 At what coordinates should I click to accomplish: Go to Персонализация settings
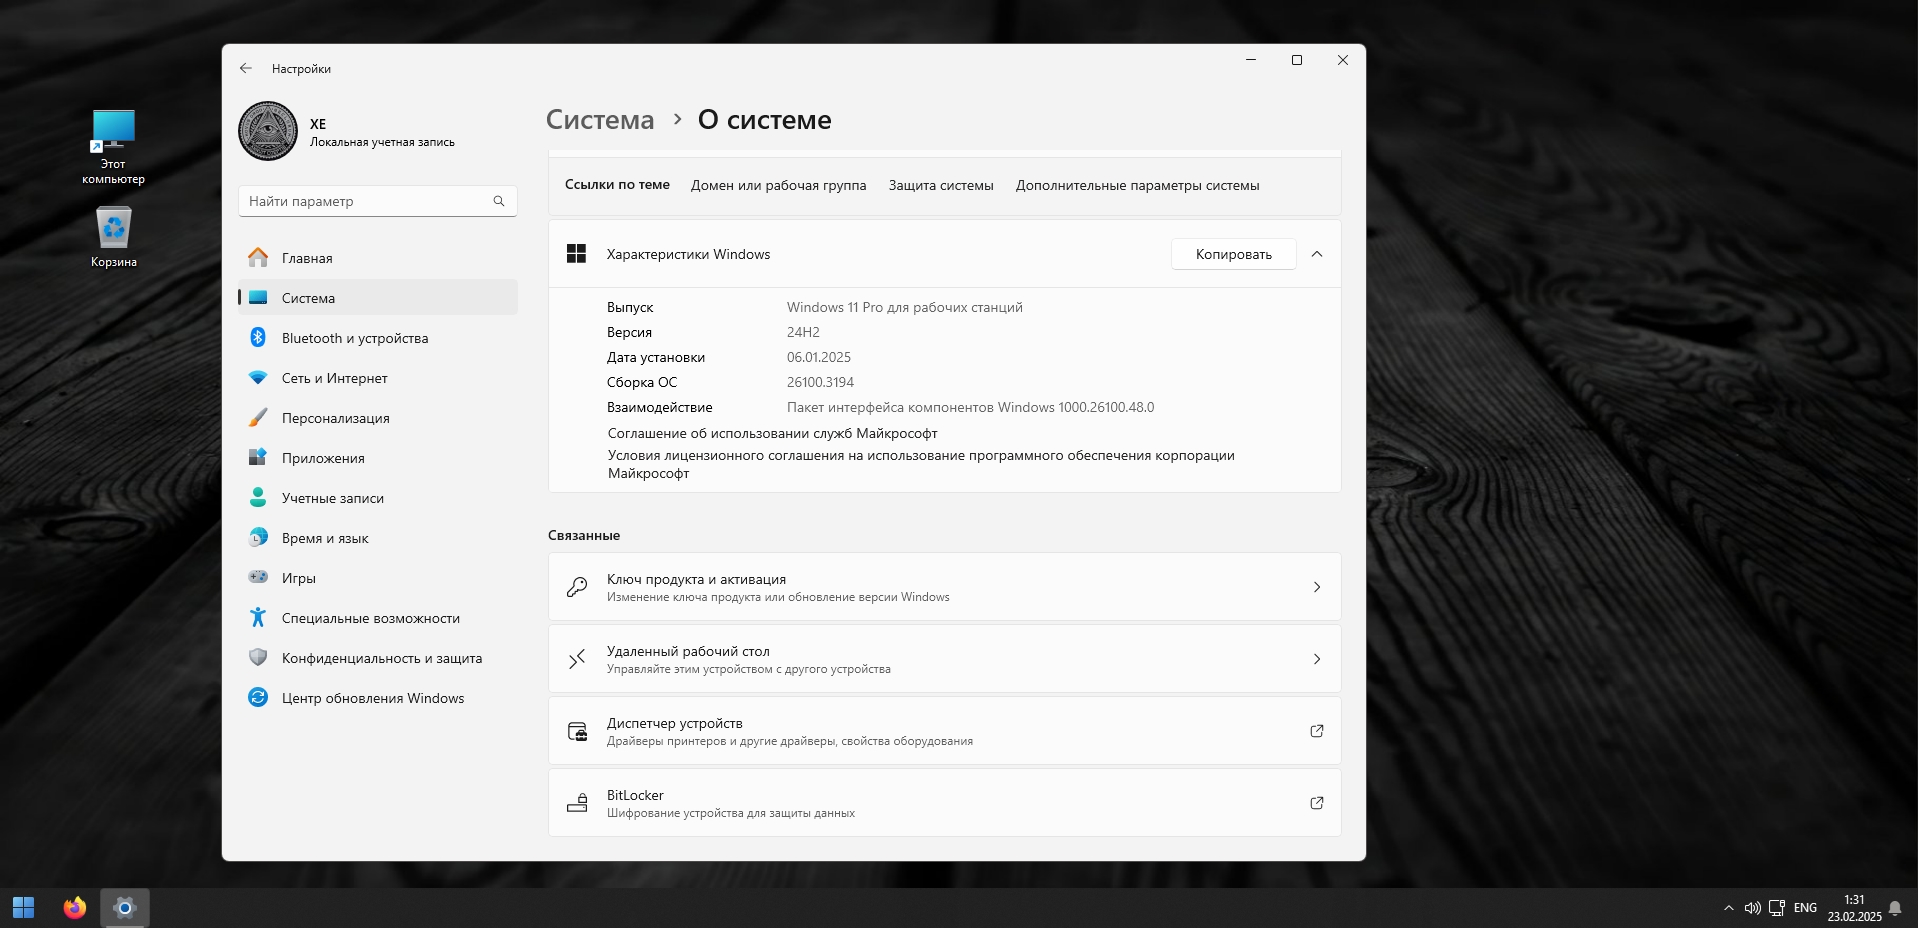pos(335,418)
